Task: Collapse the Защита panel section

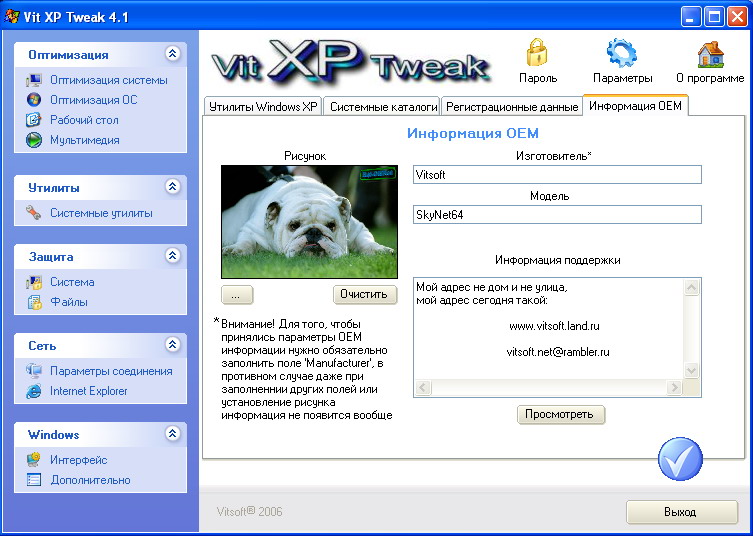Action: (x=173, y=257)
